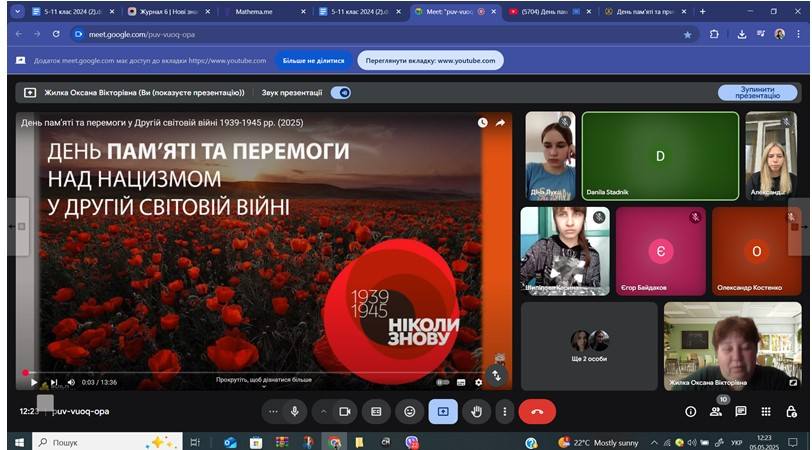Open the chat panel icon

[741, 411]
